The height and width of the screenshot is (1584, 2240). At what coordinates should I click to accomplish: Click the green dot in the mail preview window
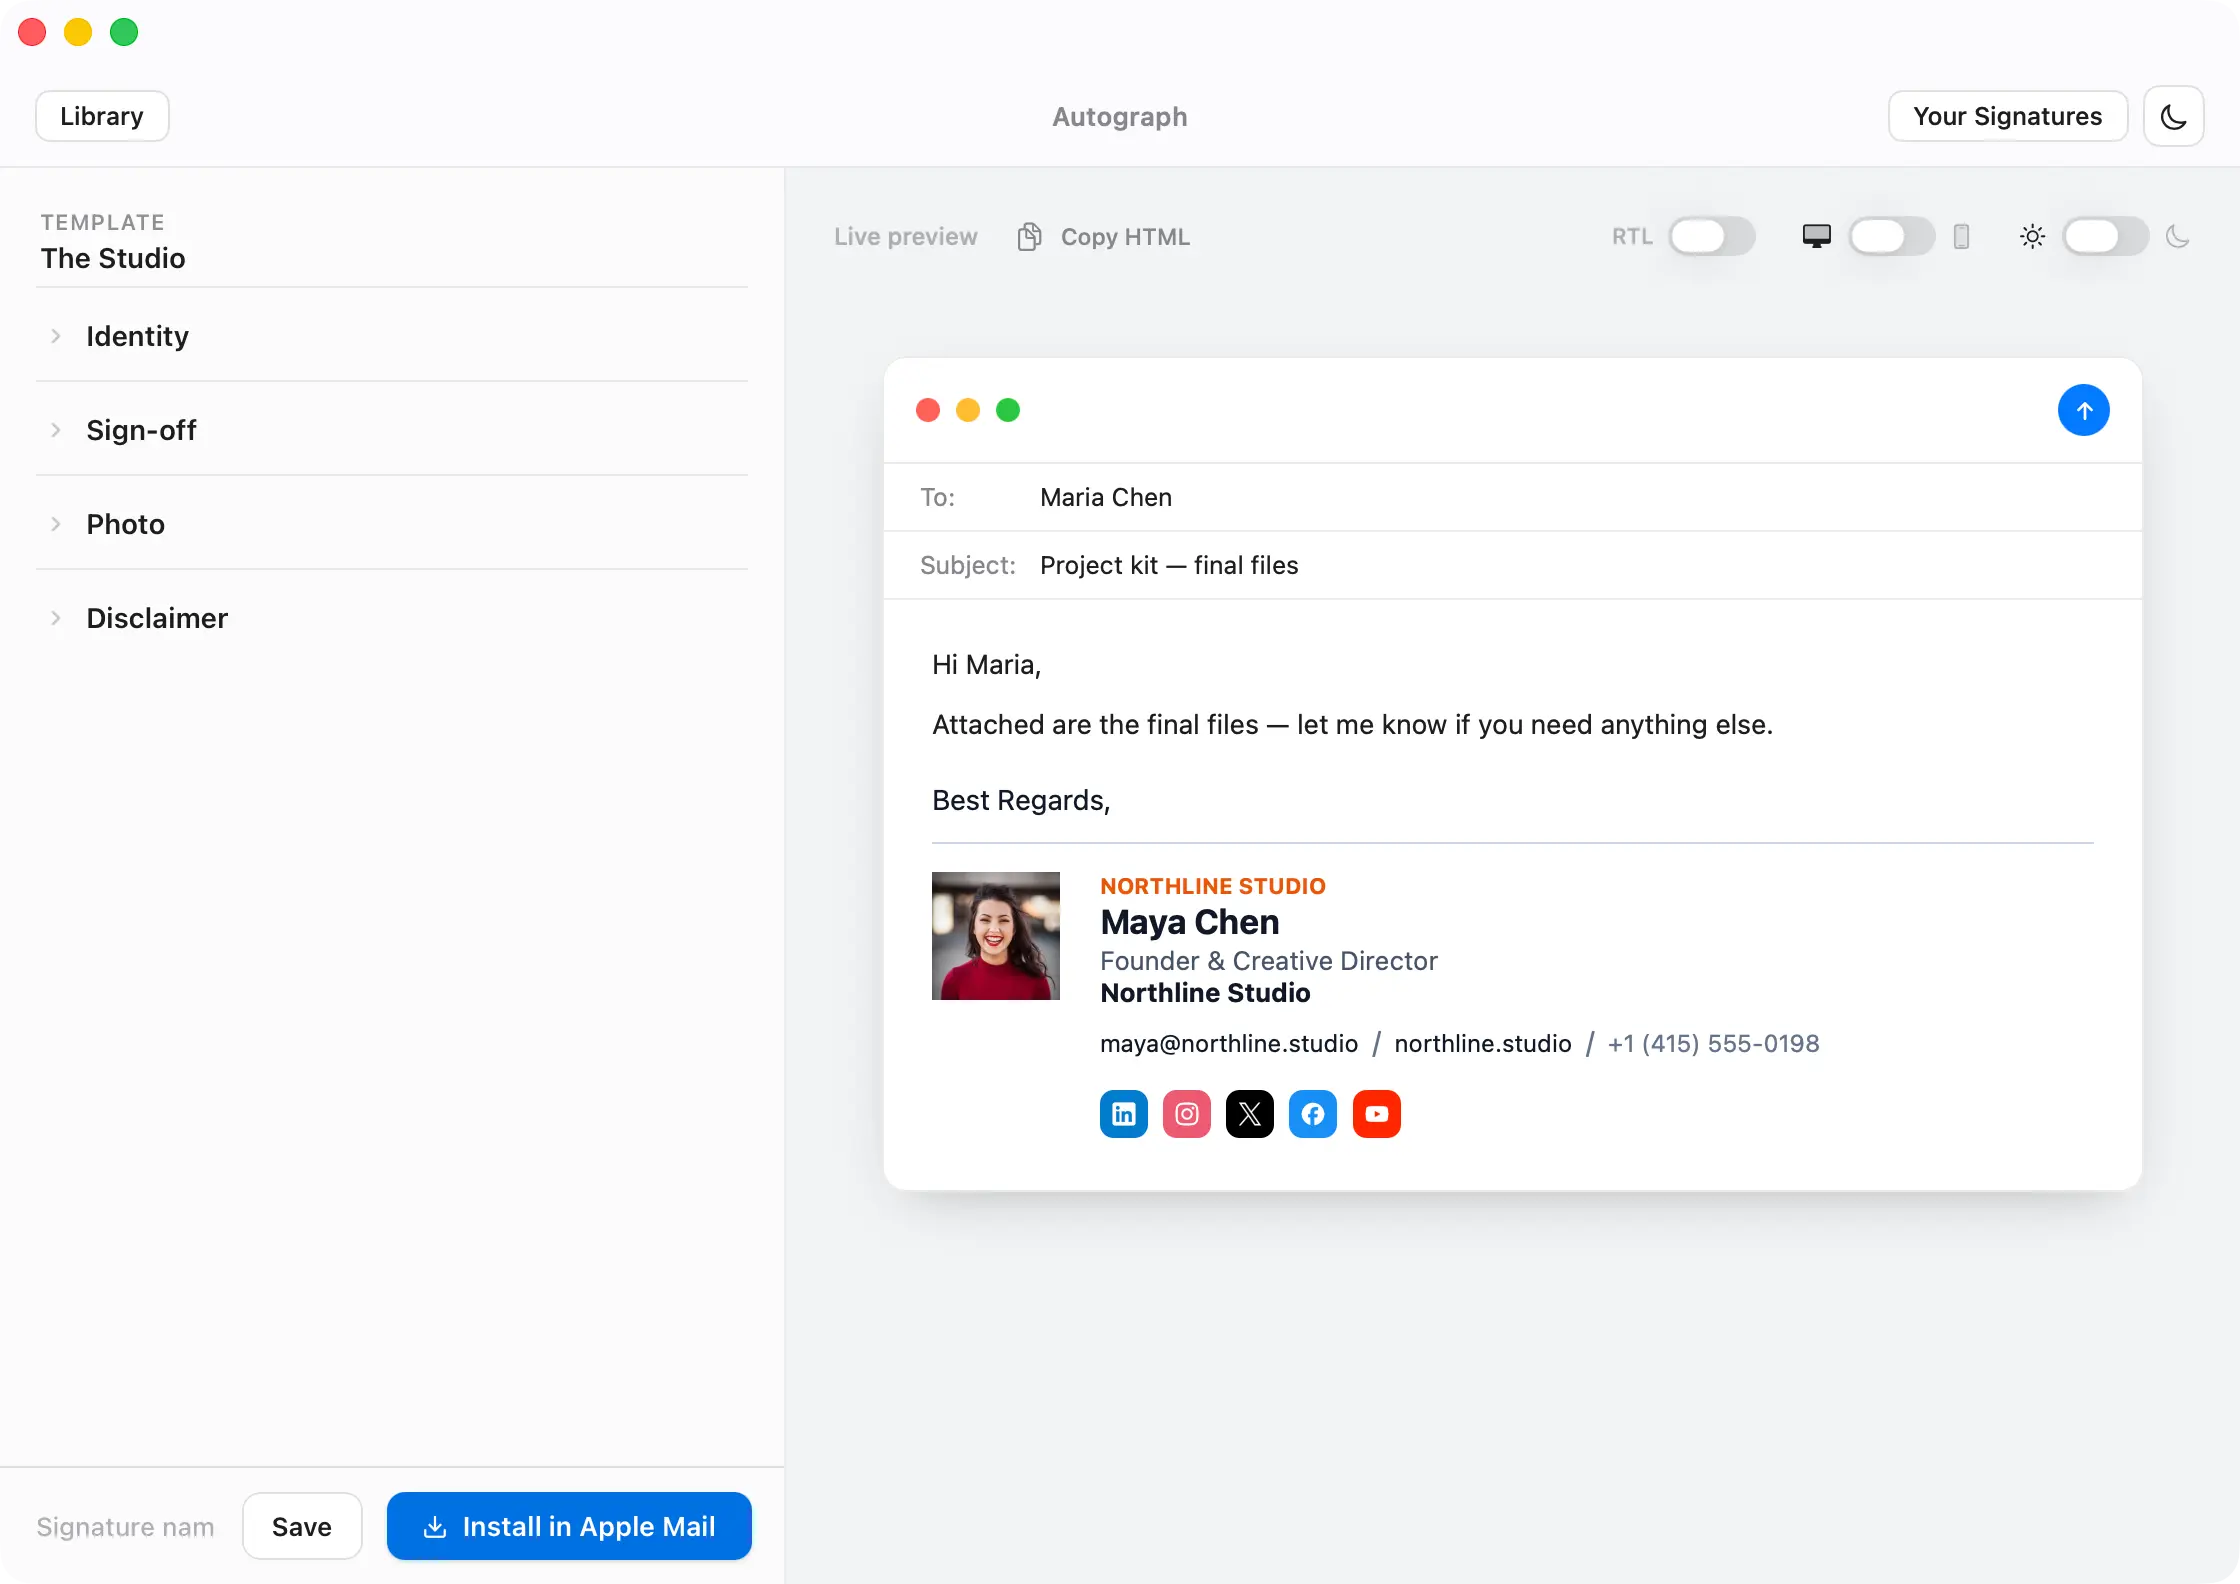coord(1007,410)
